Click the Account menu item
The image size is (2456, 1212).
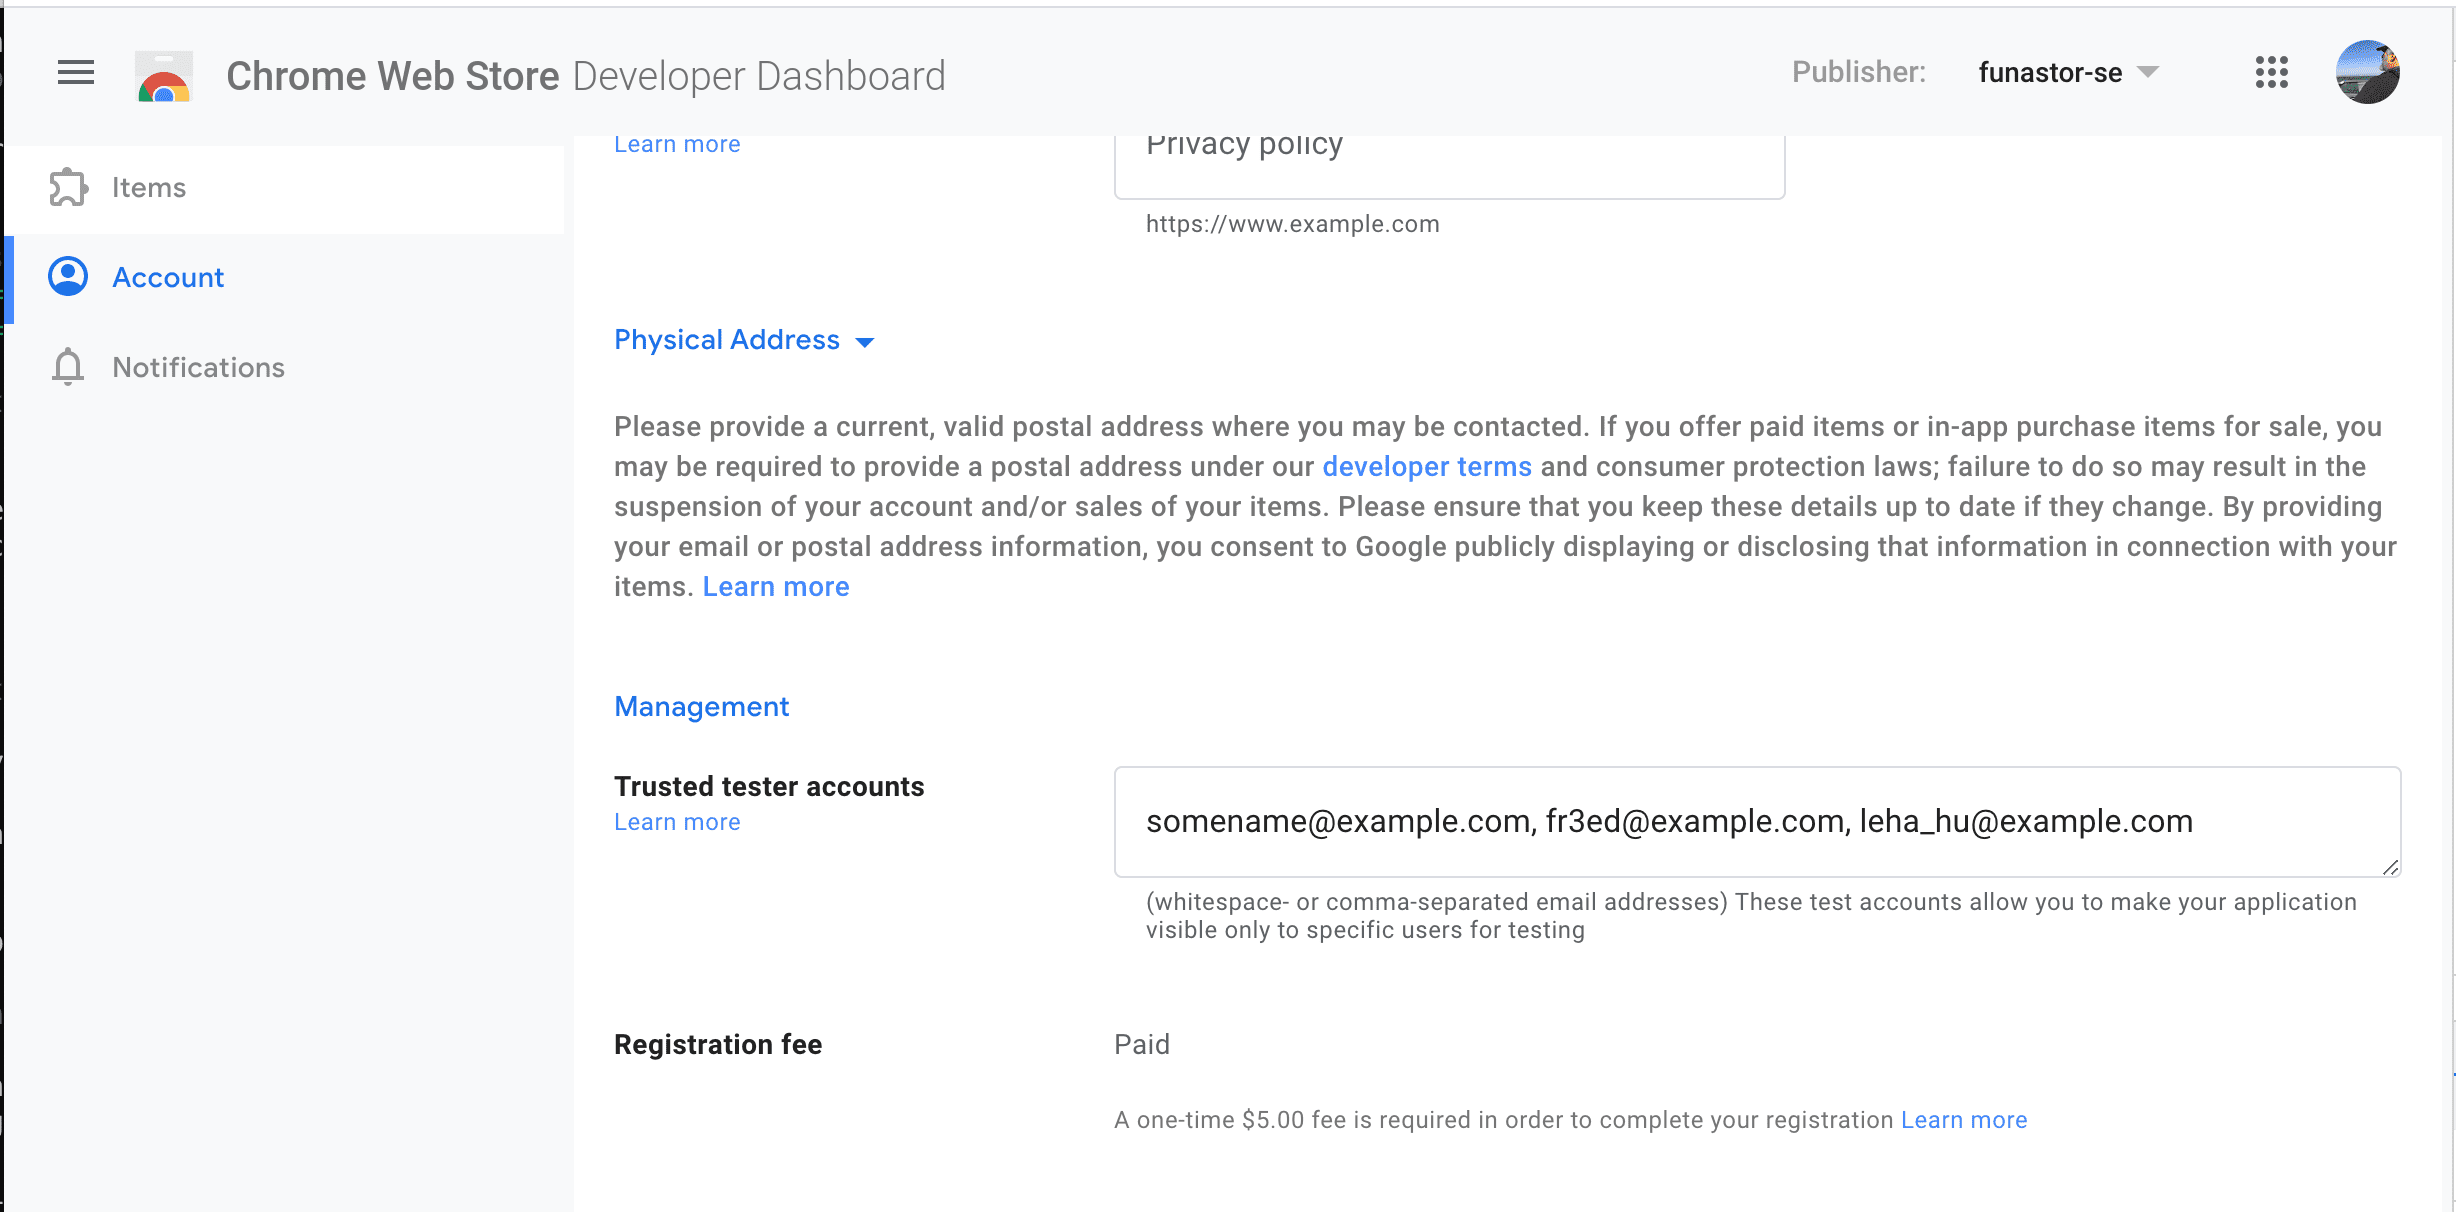tap(168, 277)
